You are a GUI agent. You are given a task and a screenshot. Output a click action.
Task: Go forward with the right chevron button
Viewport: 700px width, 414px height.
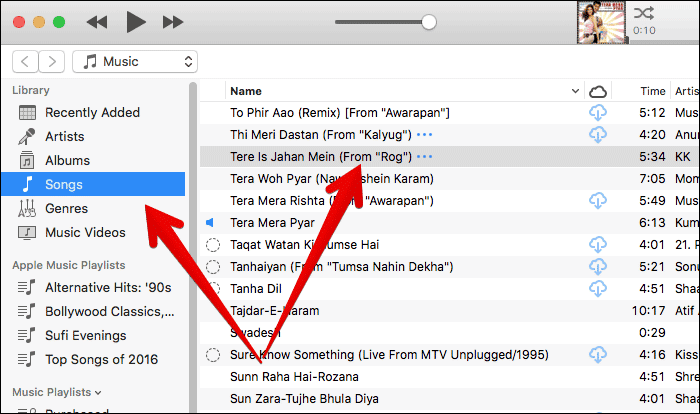[x=52, y=61]
